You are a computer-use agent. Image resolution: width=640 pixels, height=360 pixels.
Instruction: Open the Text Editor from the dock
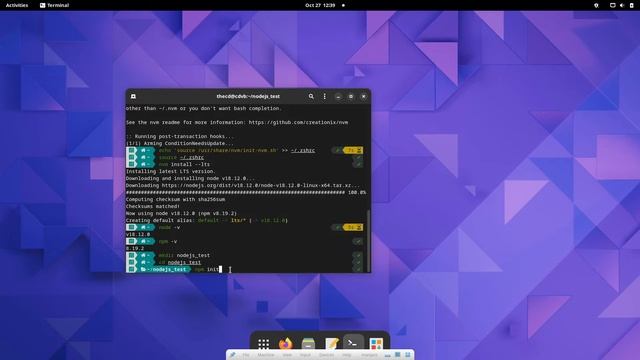tap(331, 344)
